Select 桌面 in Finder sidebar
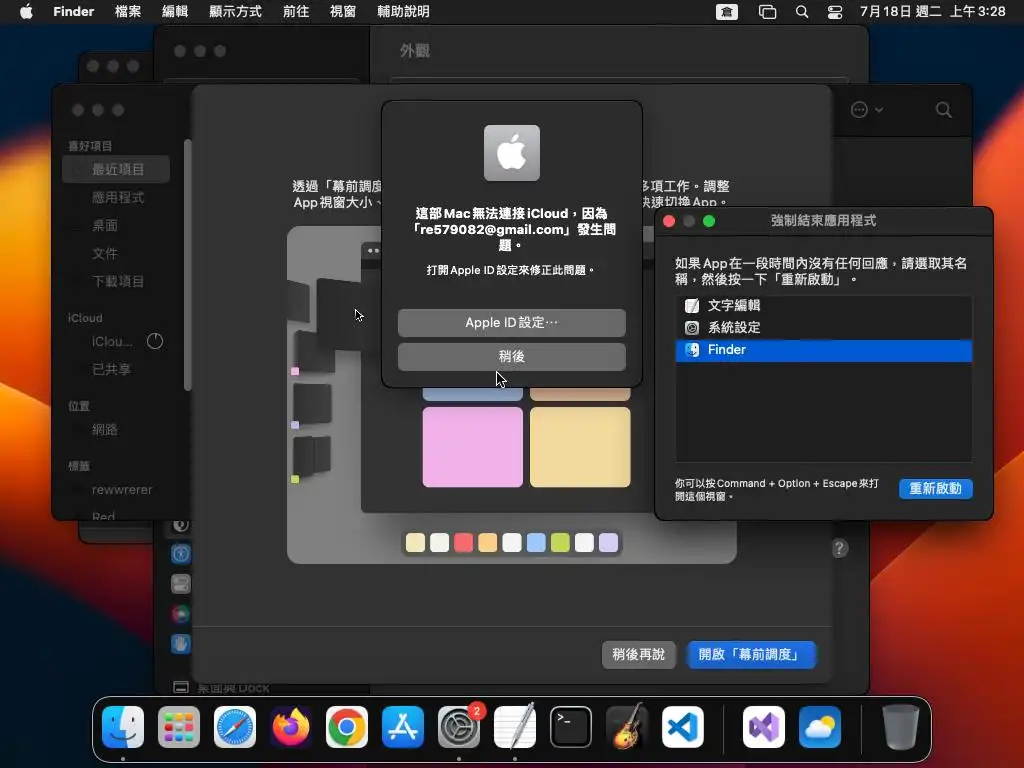Screen dimensions: 1024x768 tap(116, 225)
